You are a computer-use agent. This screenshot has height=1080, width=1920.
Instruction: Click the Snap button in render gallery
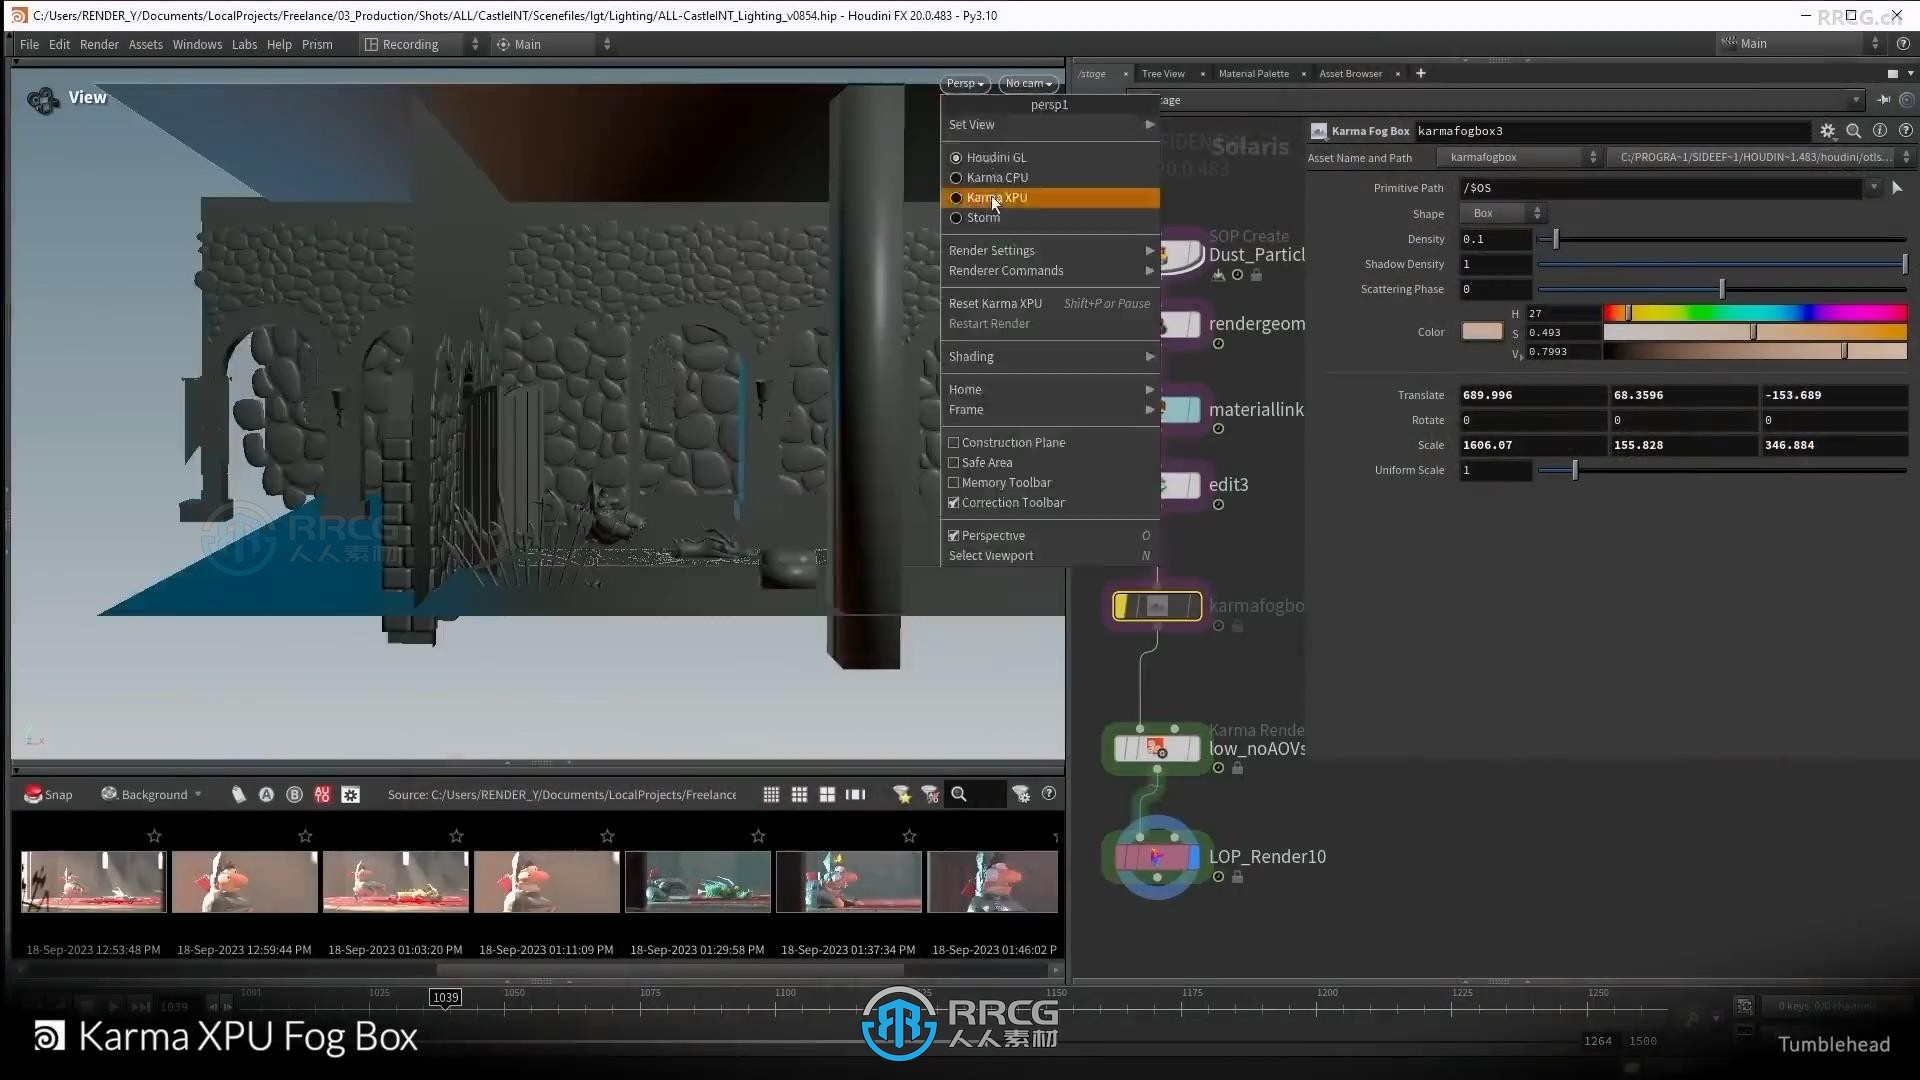pos(48,794)
